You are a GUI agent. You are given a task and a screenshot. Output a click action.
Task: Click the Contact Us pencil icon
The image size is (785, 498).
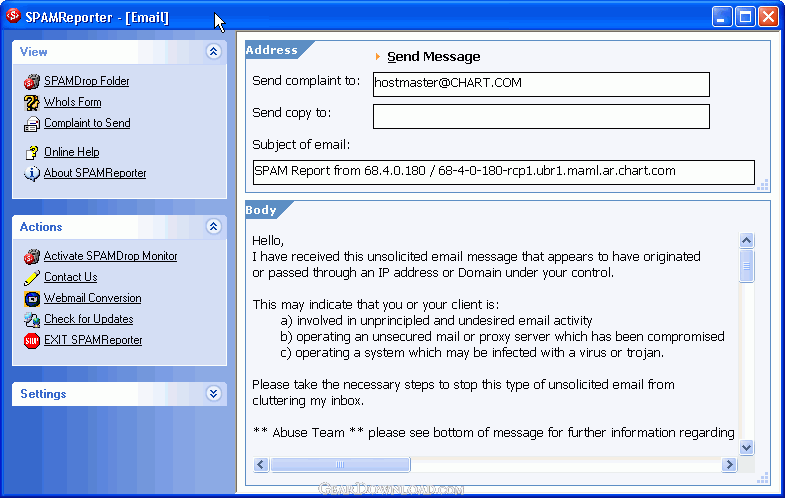(x=31, y=277)
